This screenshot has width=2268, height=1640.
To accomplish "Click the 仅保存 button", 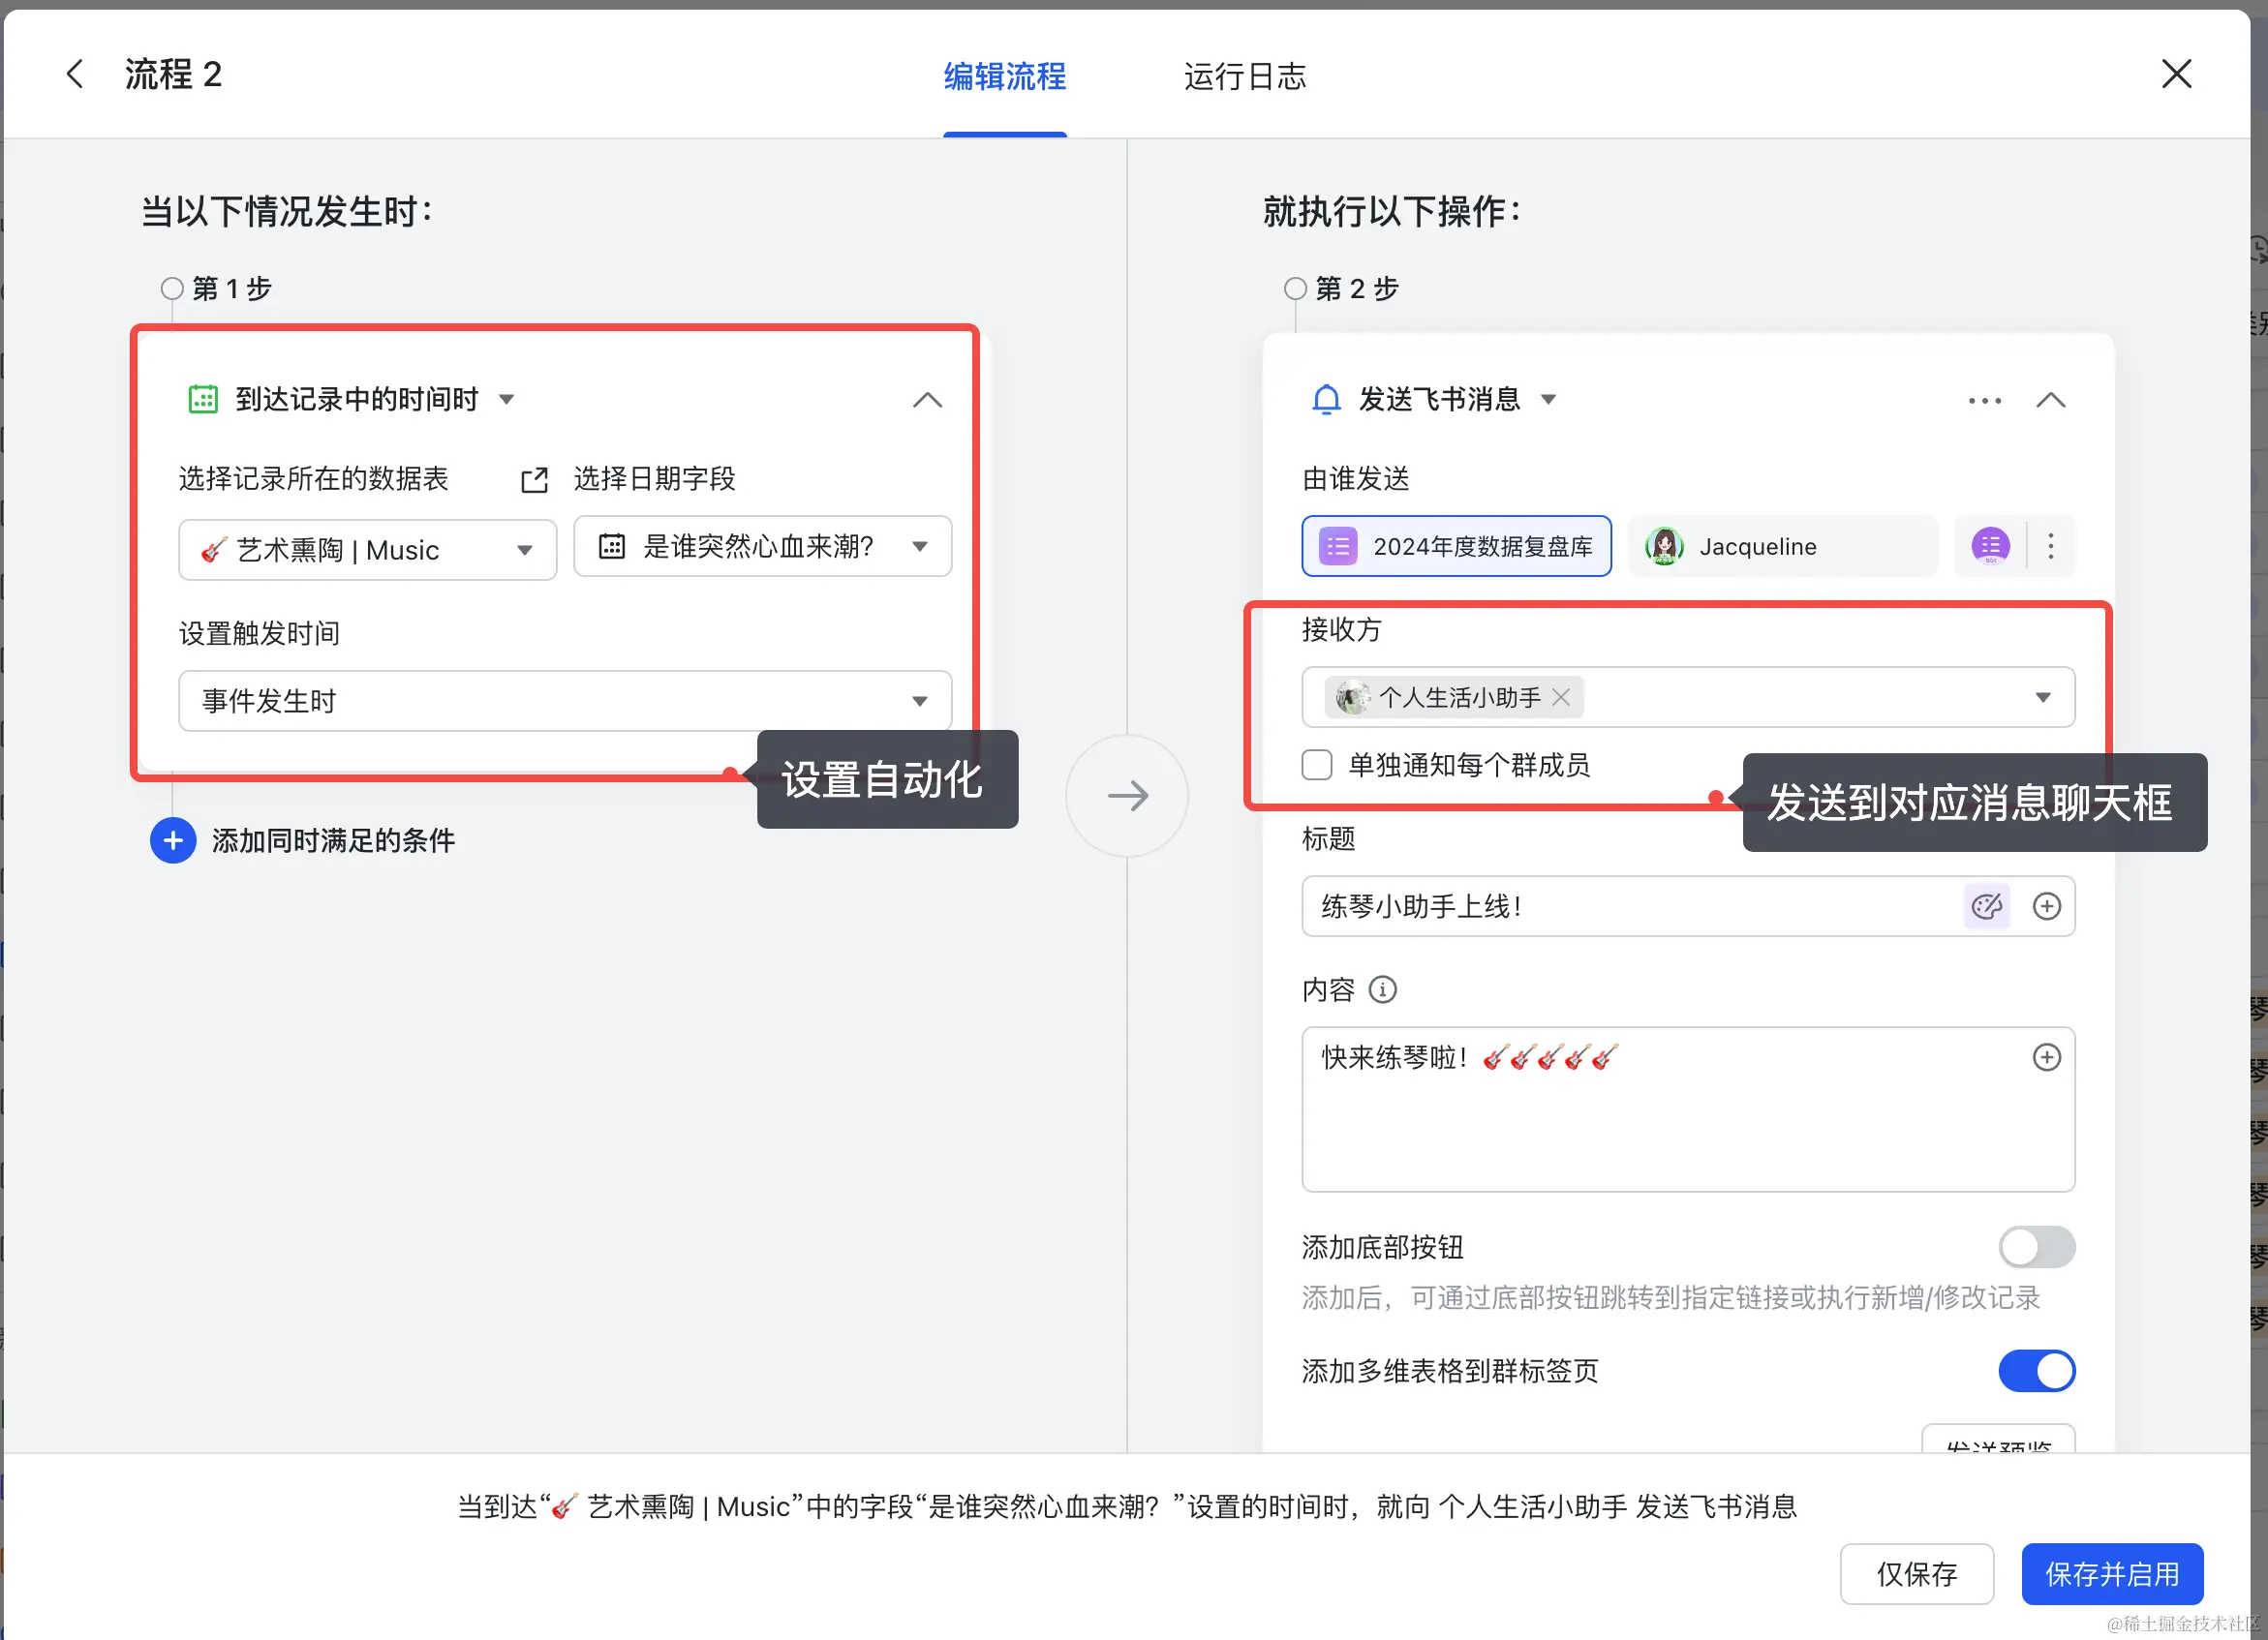I will click(1916, 1574).
